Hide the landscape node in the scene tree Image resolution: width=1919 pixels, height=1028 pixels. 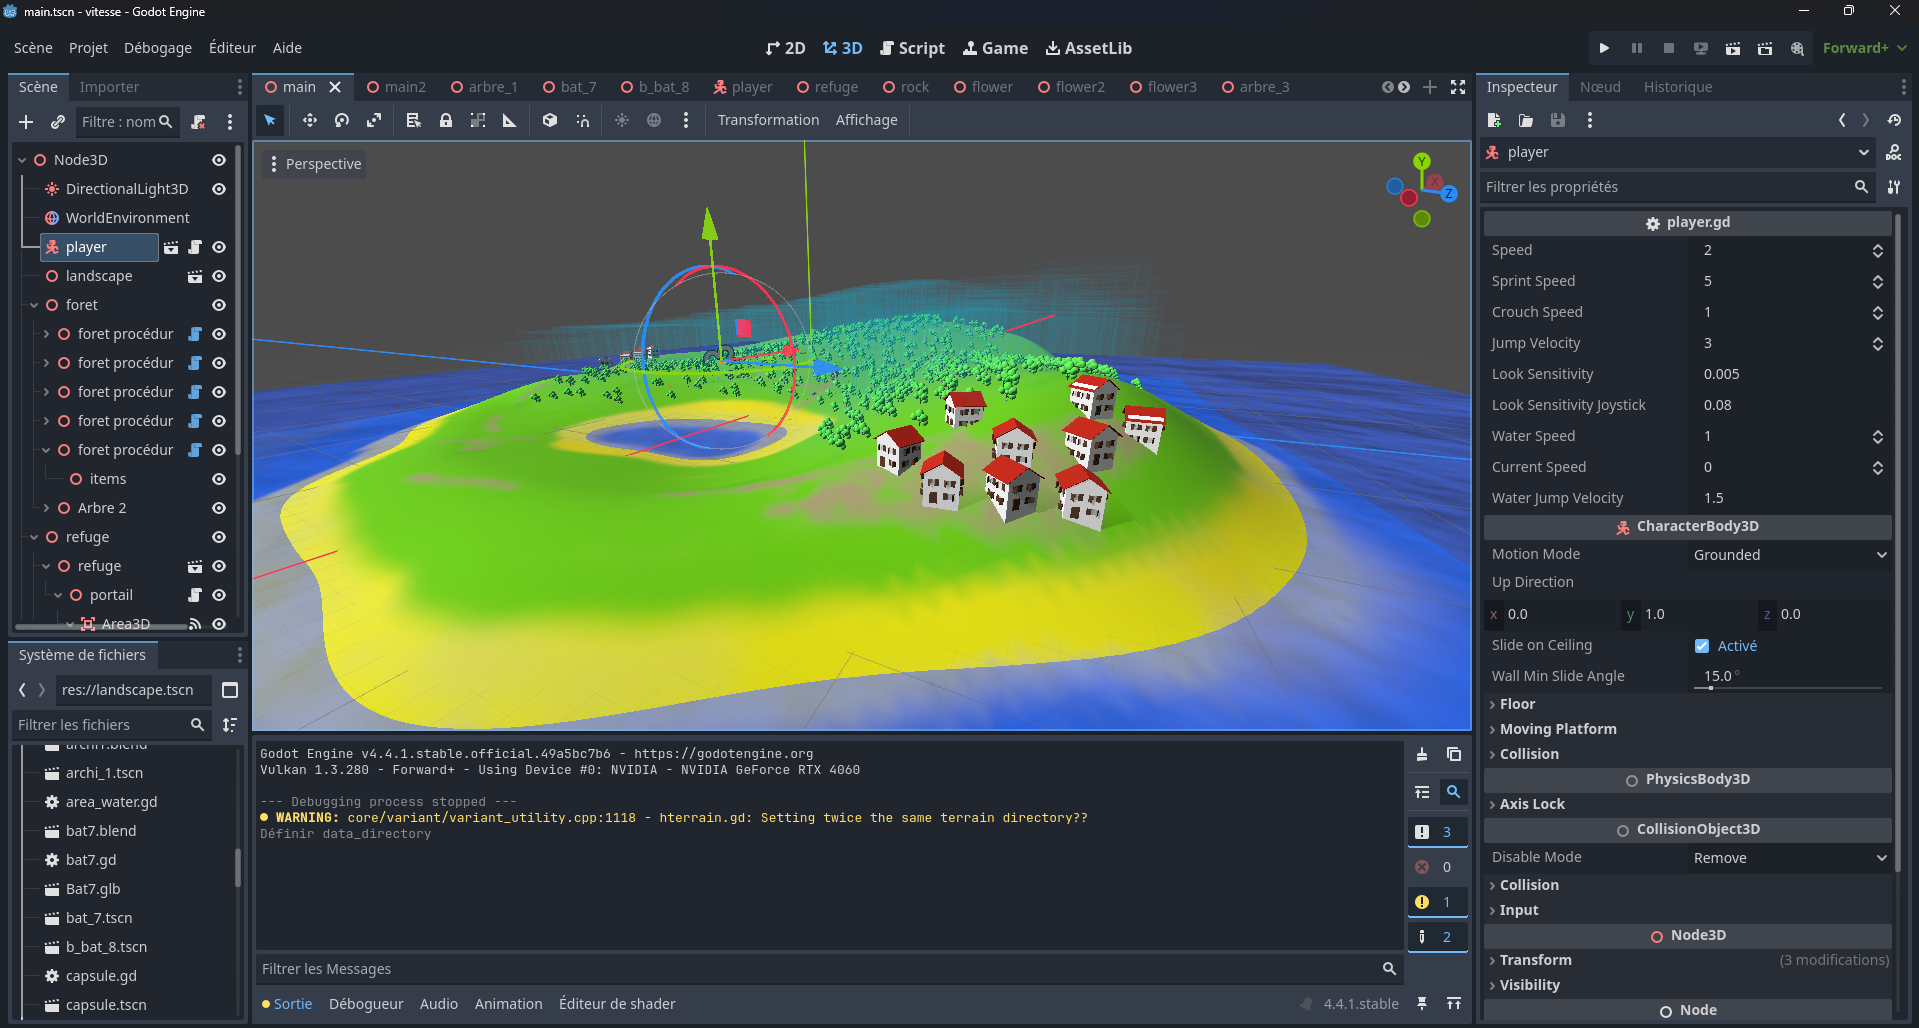coord(219,276)
